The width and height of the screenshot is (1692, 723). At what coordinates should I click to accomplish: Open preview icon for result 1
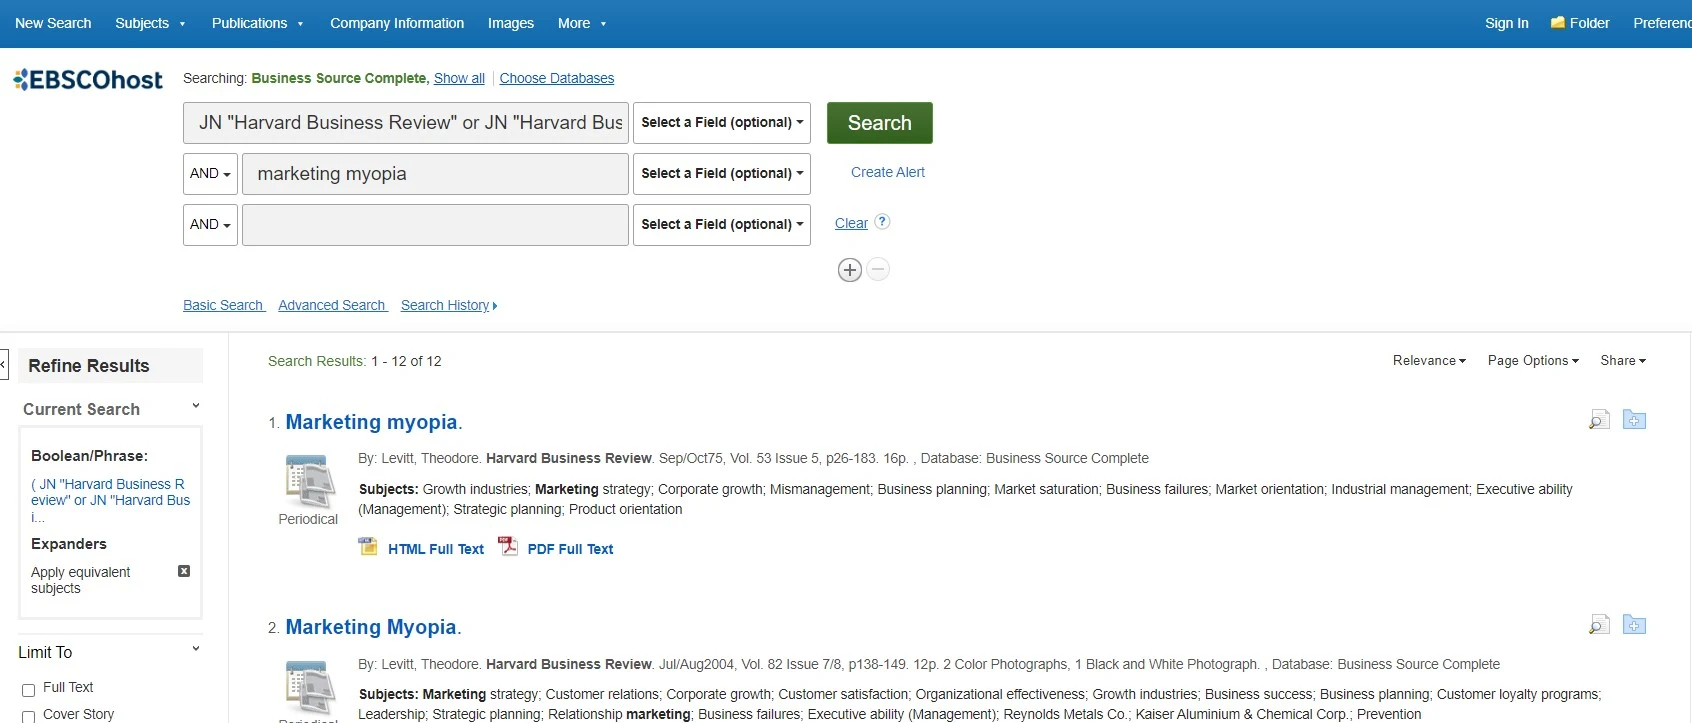coord(1599,420)
